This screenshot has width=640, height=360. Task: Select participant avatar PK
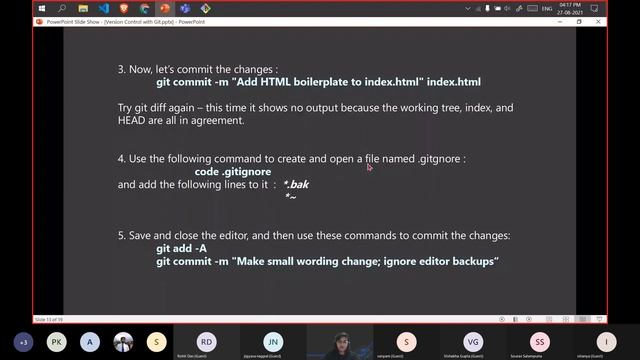[x=56, y=342]
